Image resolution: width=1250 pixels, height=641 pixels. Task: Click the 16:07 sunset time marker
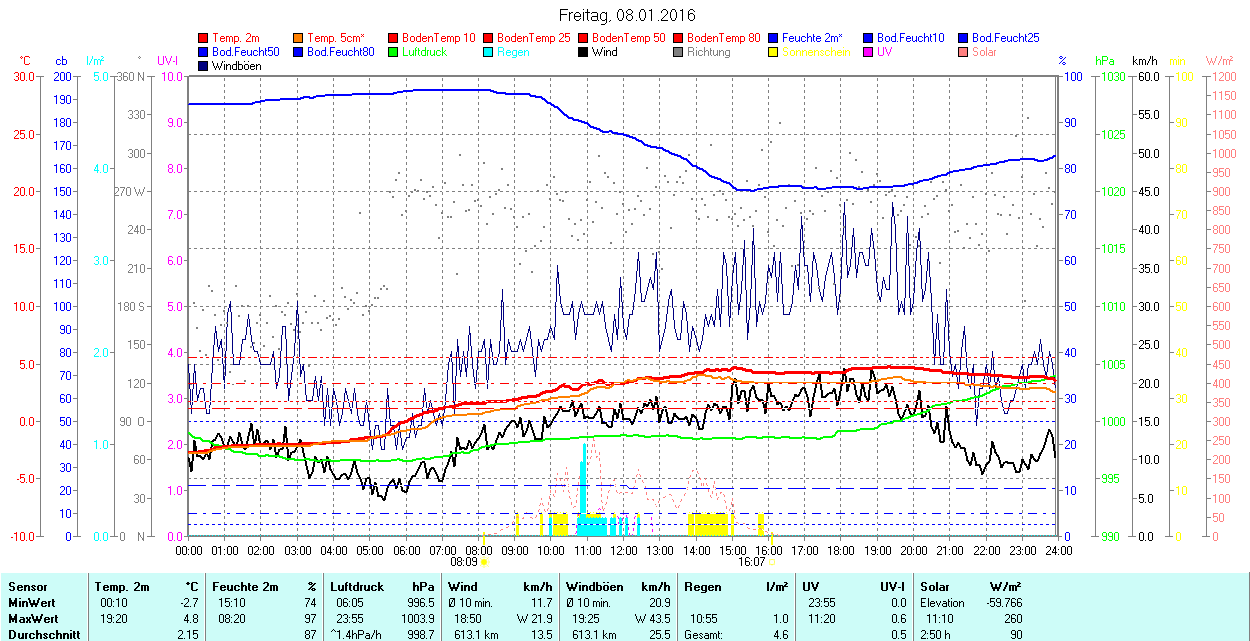click(x=752, y=562)
